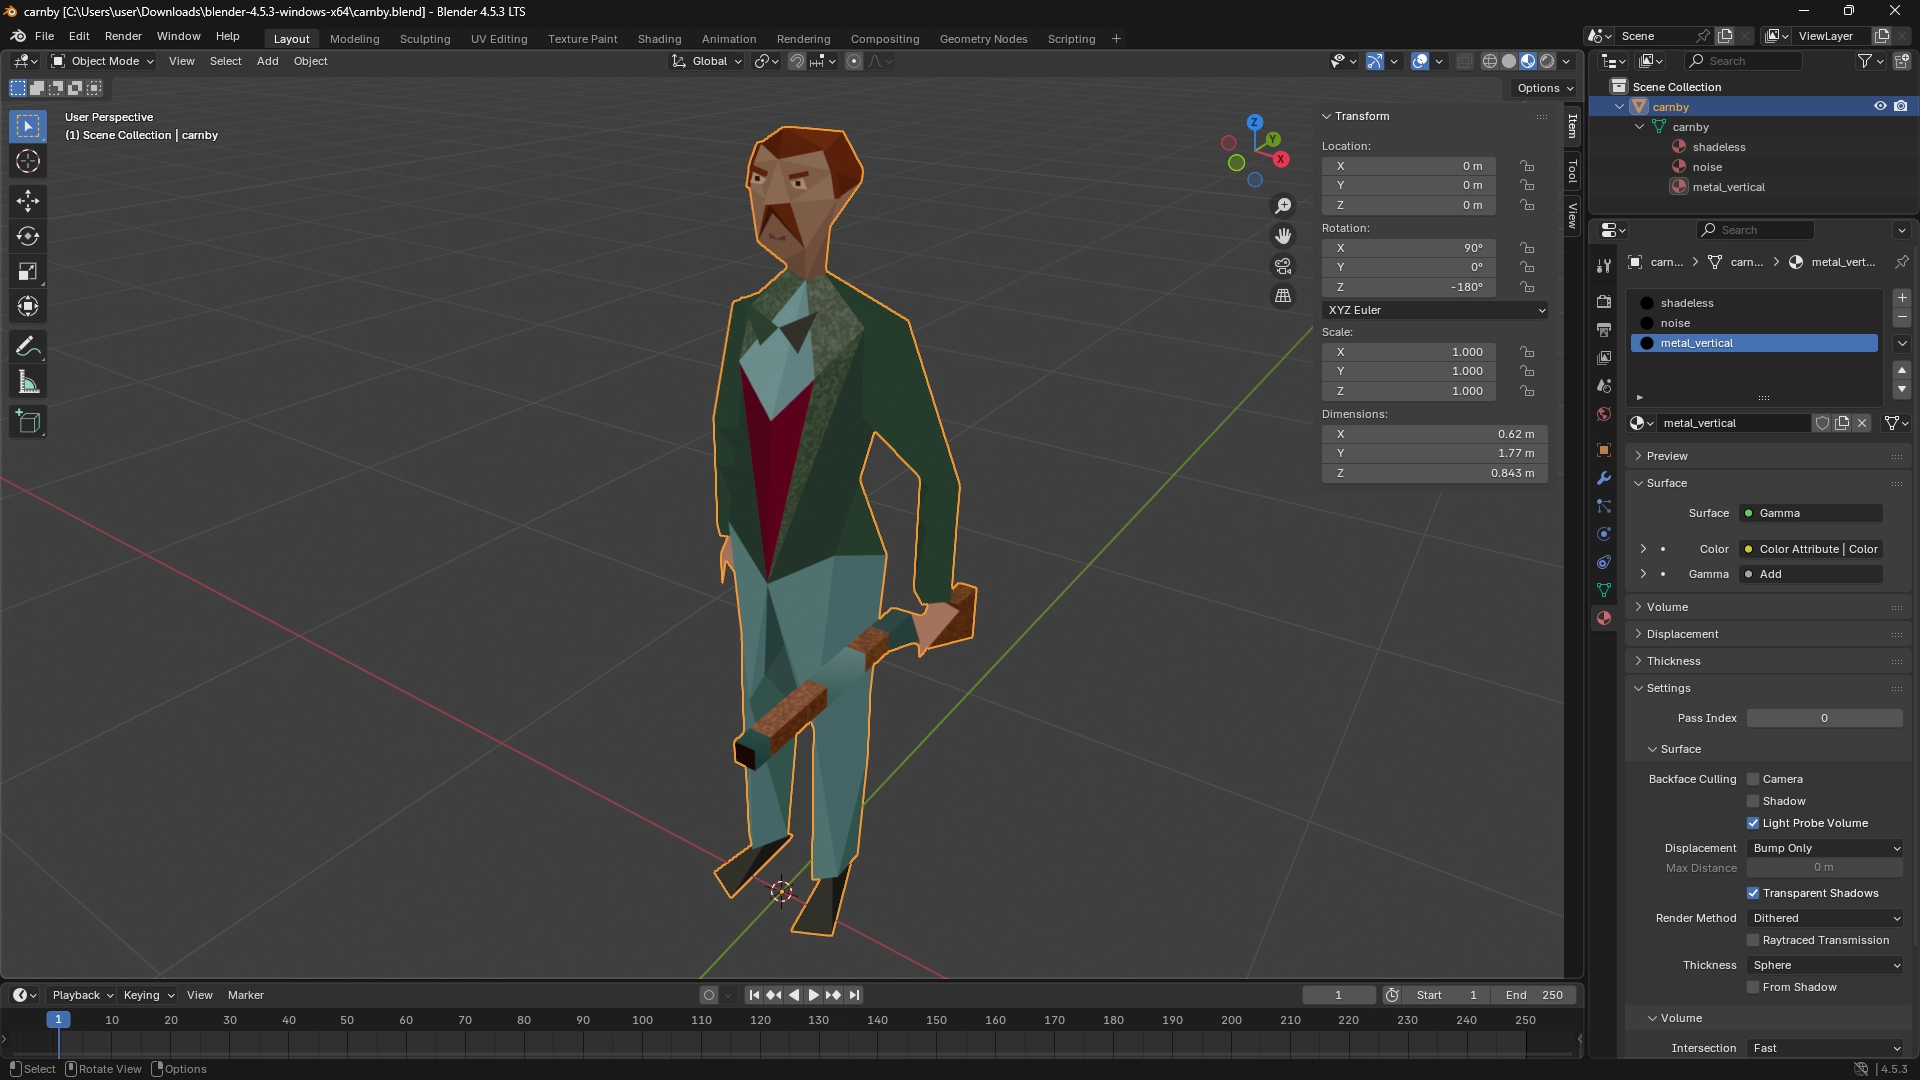This screenshot has width=1920, height=1080.
Task: Activate the Rotate tool
Action: click(28, 236)
